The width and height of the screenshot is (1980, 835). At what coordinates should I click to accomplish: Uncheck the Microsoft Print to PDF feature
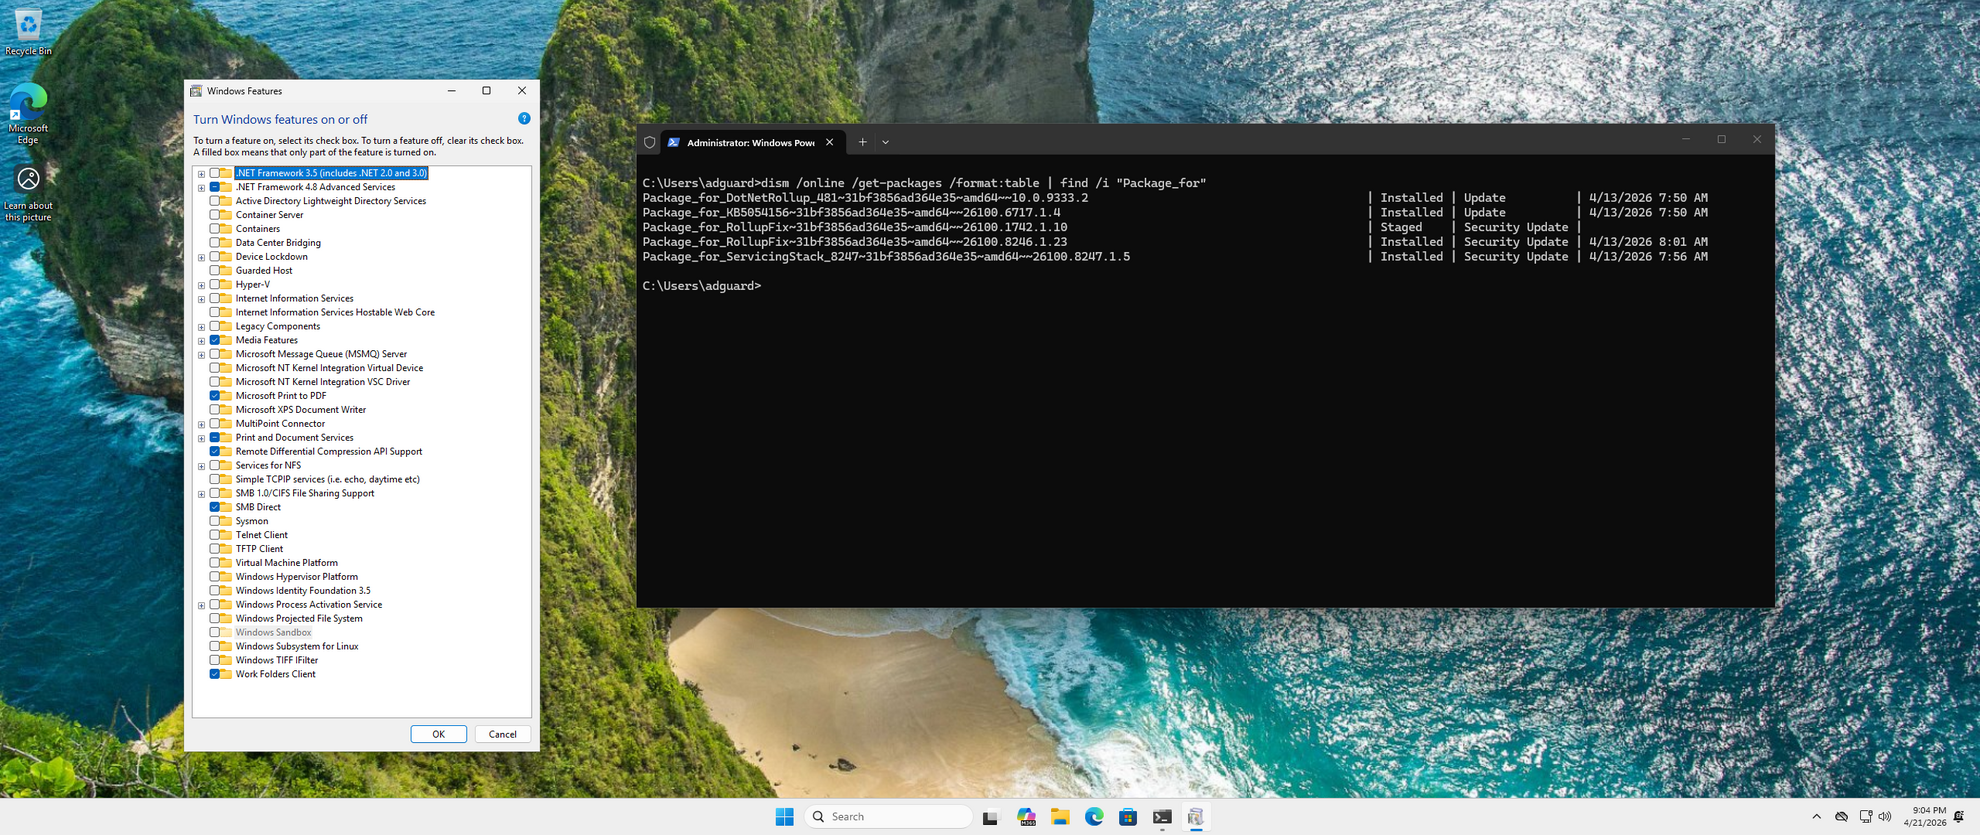coord(215,396)
